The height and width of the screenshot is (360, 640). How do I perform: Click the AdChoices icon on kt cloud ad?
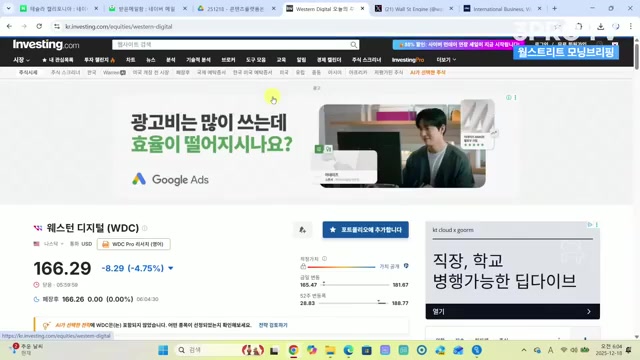coord(590,225)
